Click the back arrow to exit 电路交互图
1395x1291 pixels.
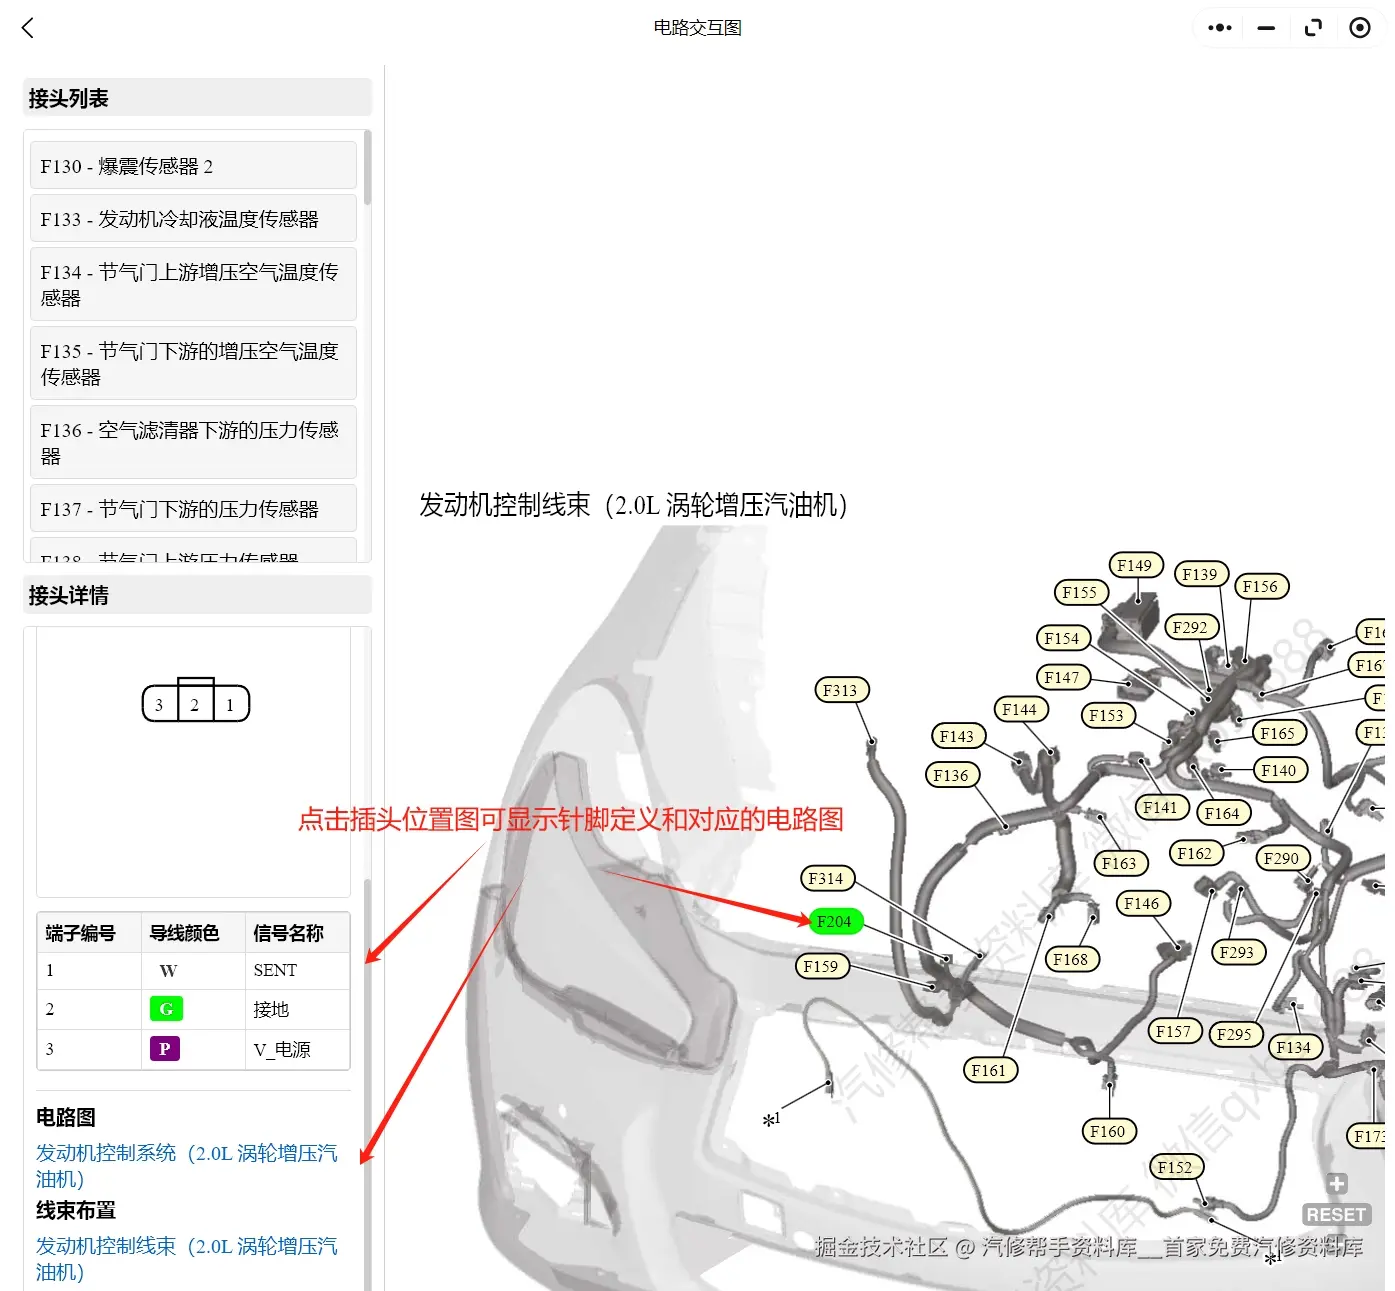(x=27, y=28)
